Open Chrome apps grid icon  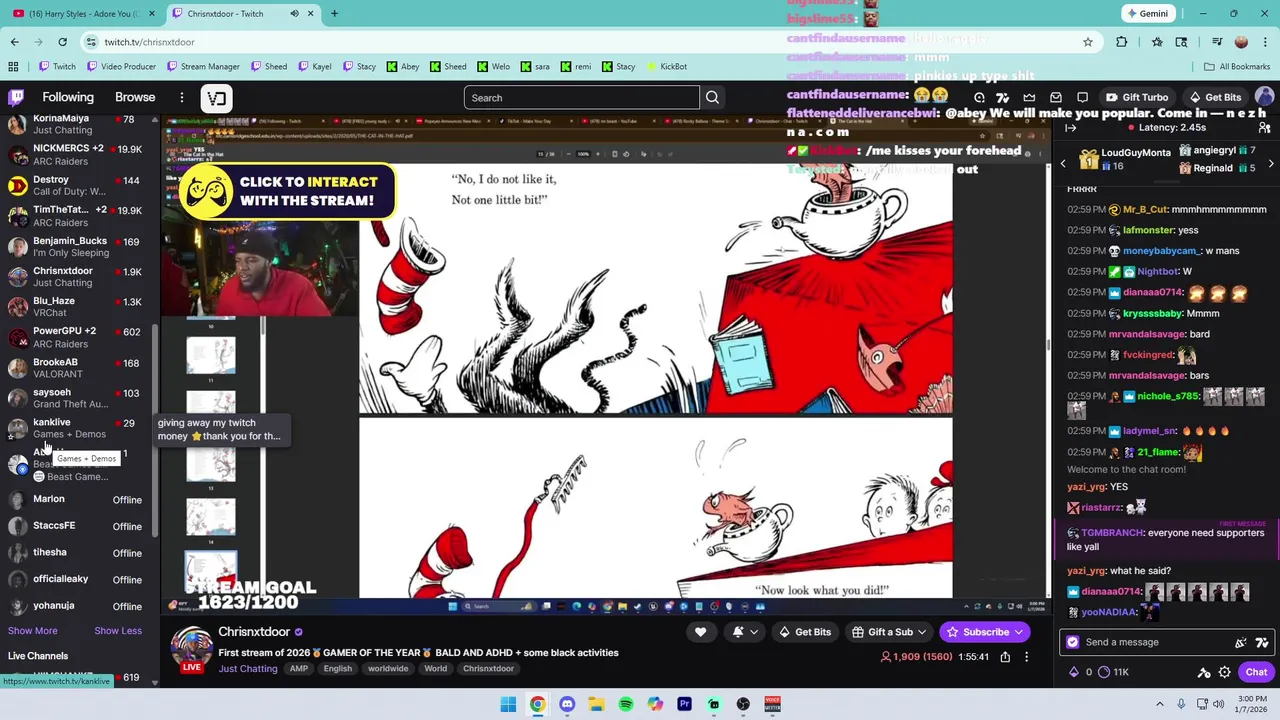[x=13, y=66]
